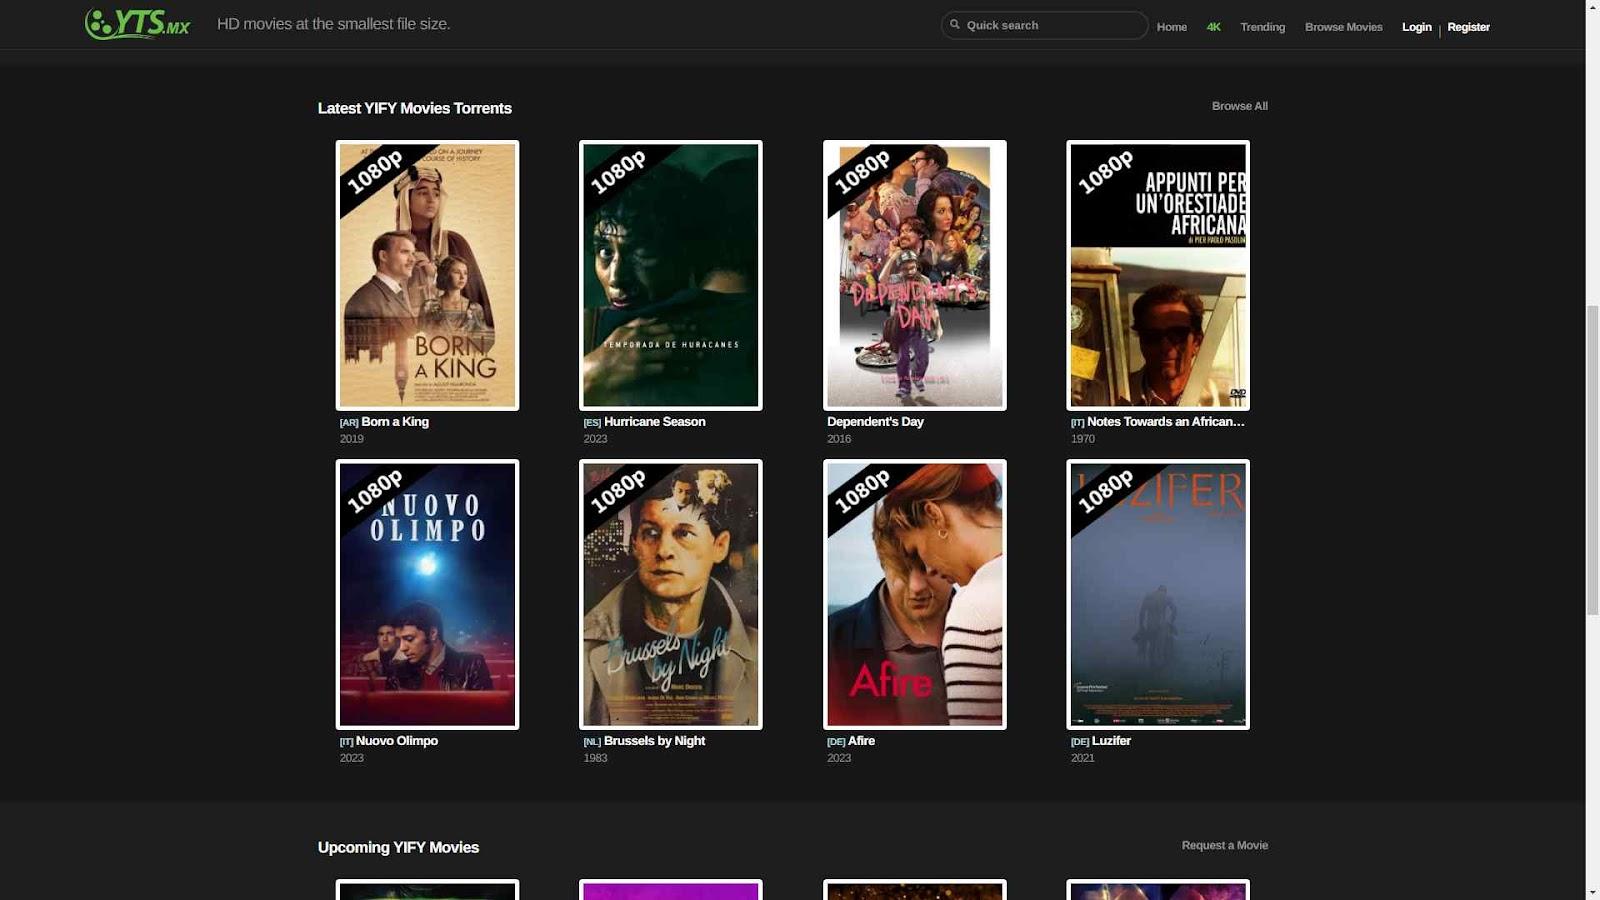Click the 1080p badge on Brussels by Night
Viewport: 1600px width, 900px height.
click(618, 491)
